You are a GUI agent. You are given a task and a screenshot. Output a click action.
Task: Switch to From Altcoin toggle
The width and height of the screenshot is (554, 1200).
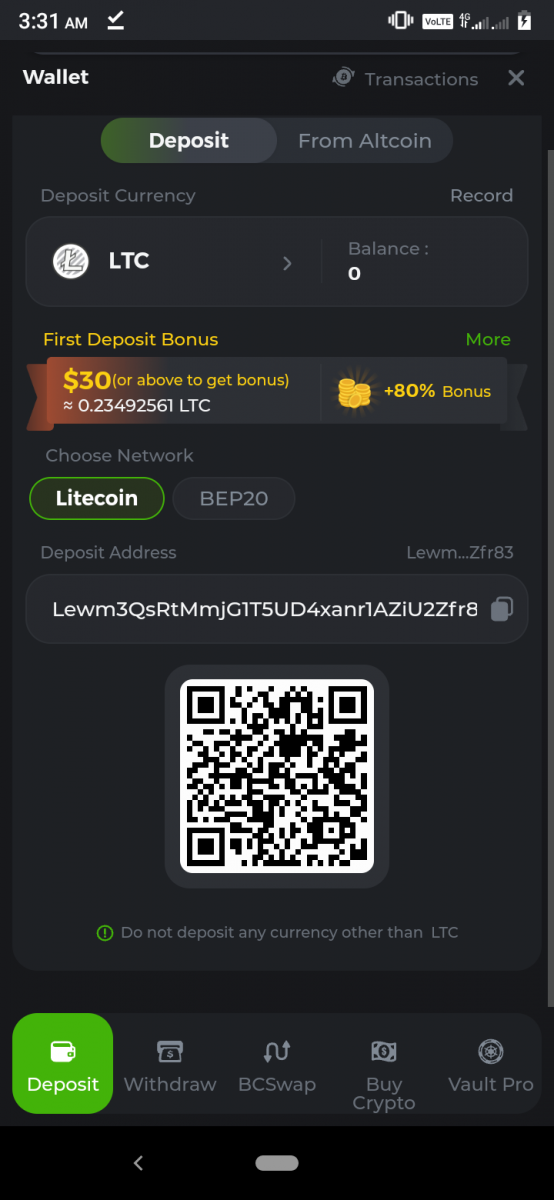[365, 141]
